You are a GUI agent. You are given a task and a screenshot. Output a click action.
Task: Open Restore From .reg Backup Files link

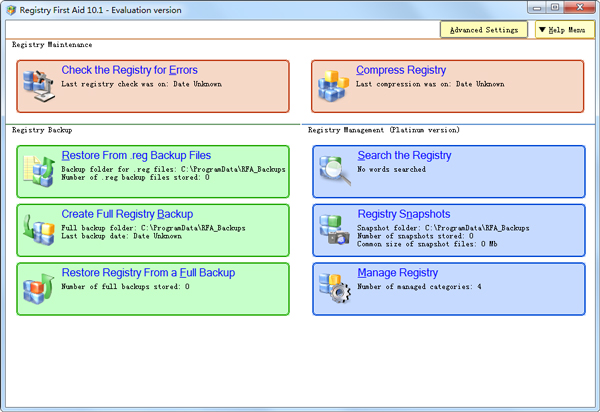point(136,155)
